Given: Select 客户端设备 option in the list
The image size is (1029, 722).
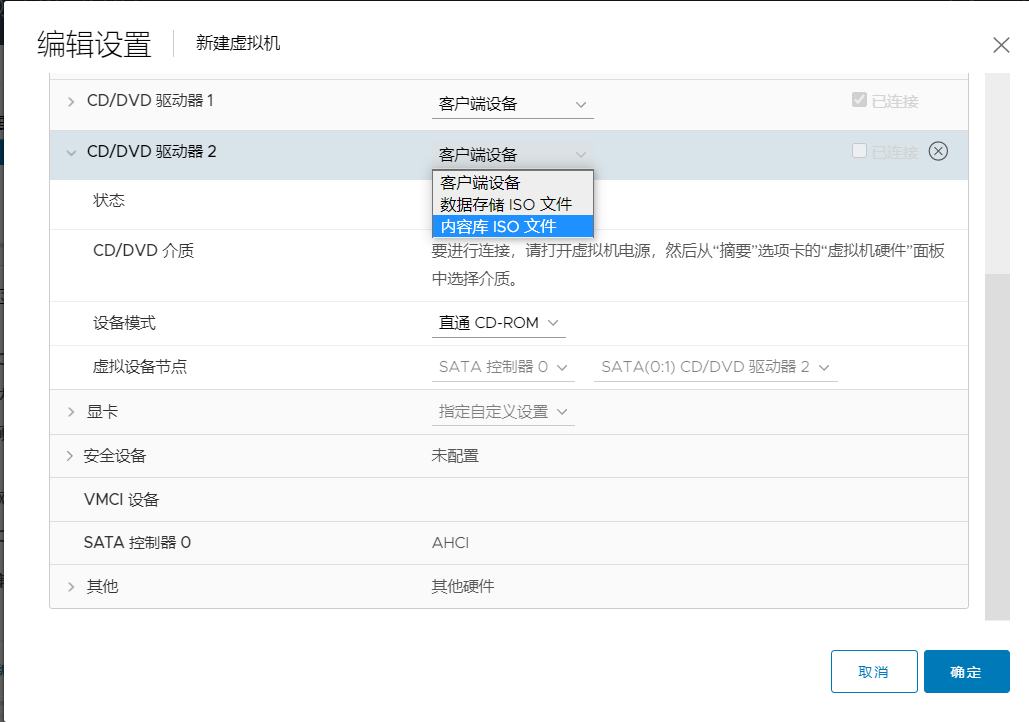Looking at the screenshot, I should click(x=513, y=182).
